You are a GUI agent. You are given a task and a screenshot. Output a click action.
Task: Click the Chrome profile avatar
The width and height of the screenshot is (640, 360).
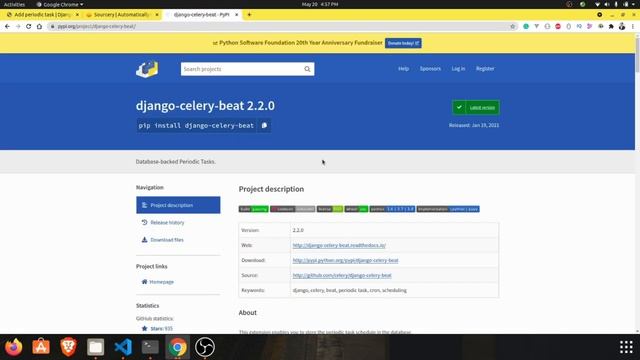(622, 26)
